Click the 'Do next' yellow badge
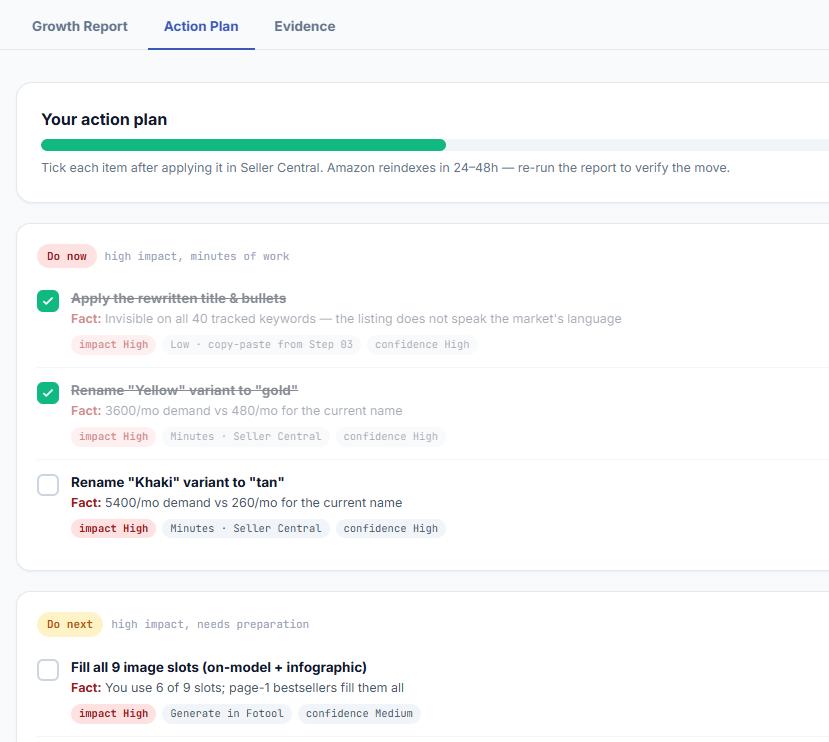 [70, 624]
